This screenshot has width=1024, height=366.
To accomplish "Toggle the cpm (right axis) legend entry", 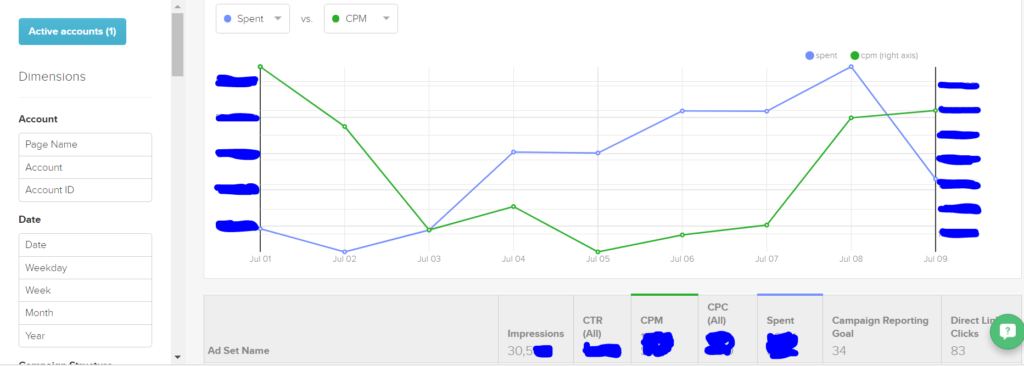I will pyautogui.click(x=884, y=56).
